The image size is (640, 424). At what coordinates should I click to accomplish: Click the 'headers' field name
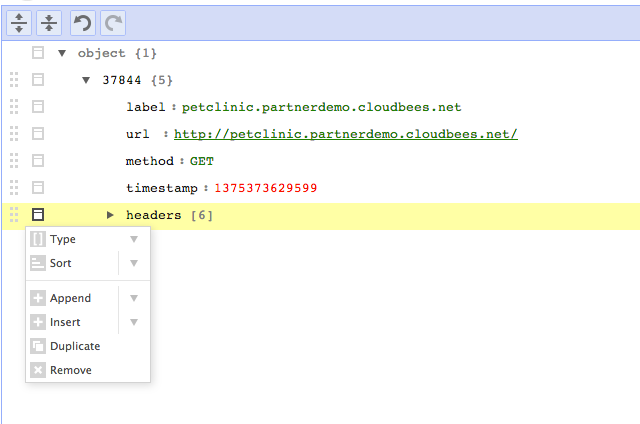[153, 215]
